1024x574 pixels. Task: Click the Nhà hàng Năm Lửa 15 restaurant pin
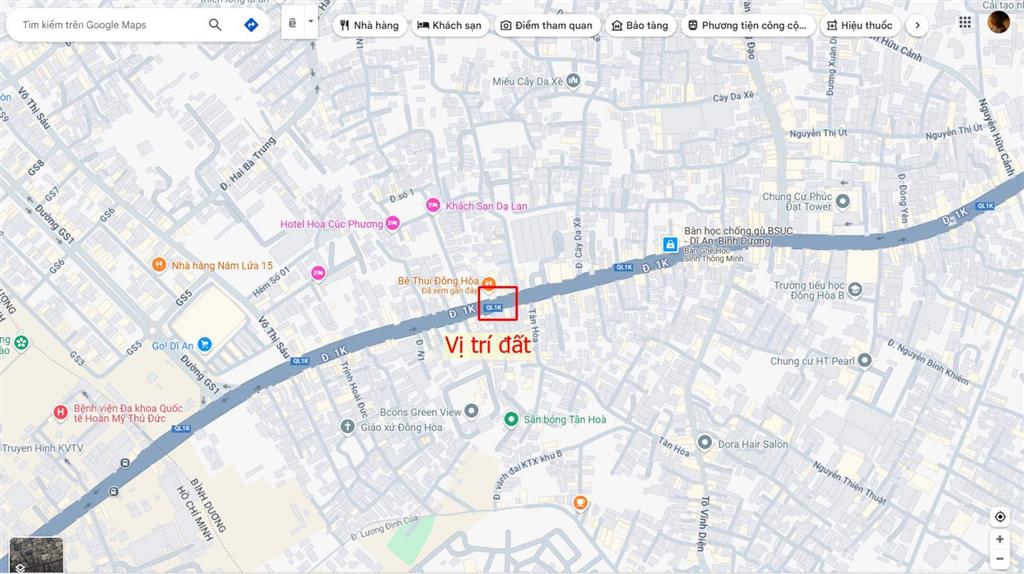[x=159, y=264]
